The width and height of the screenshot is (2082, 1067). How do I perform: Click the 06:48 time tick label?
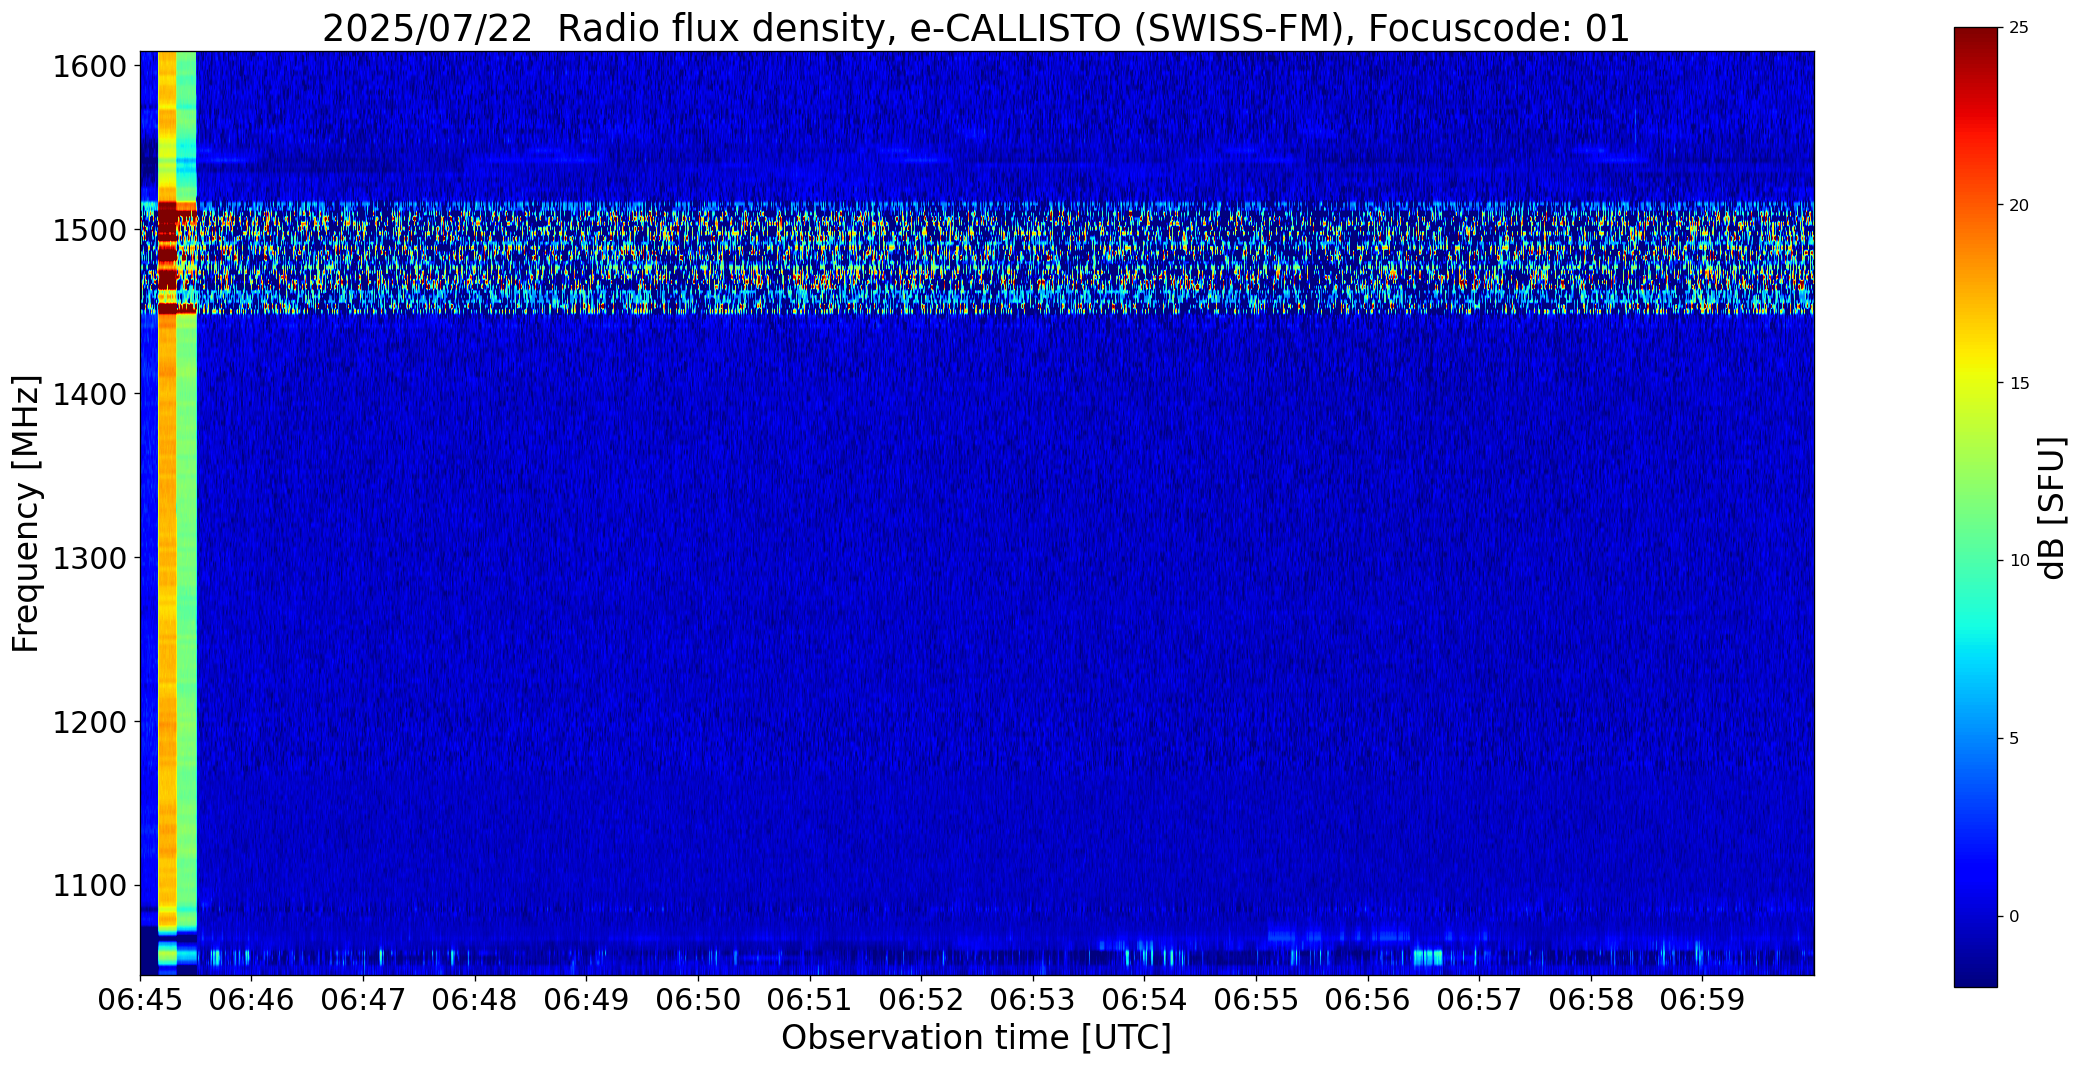(x=475, y=1000)
